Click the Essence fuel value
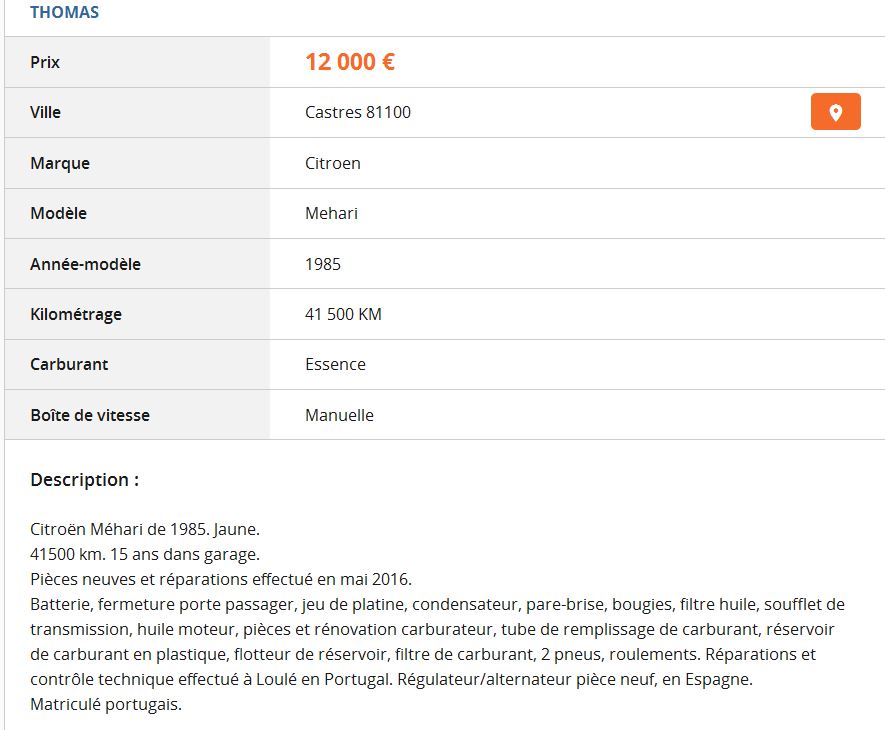Image resolution: width=885 pixels, height=730 pixels. point(335,364)
